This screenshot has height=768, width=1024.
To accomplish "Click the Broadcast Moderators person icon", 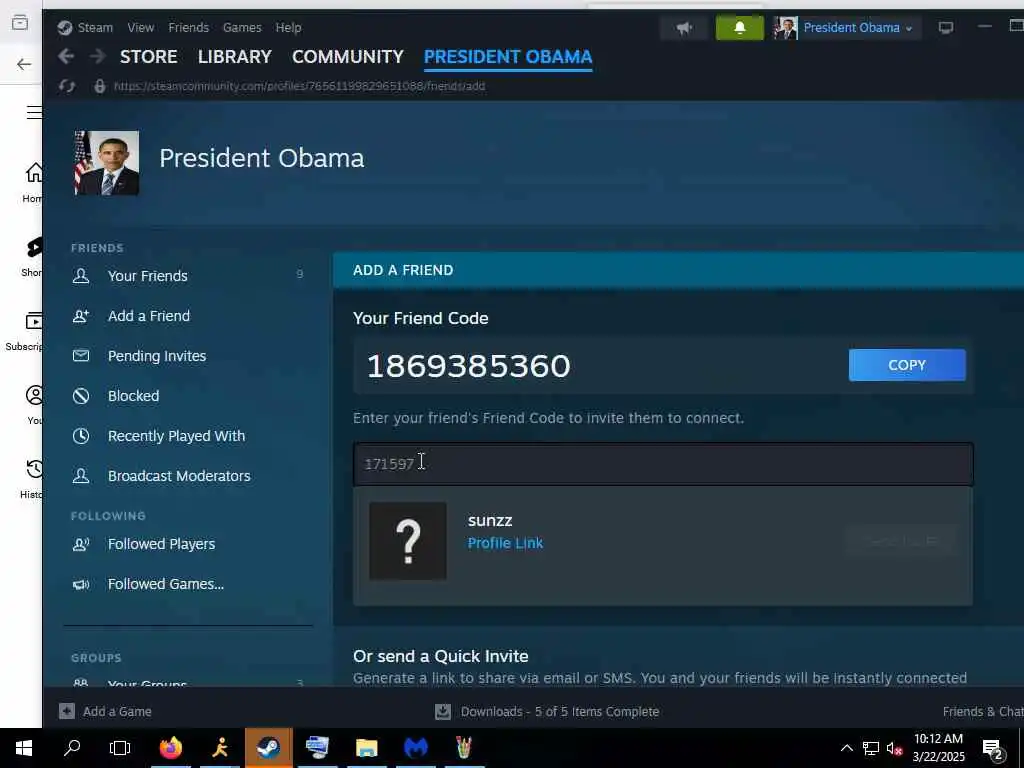I will 81,476.
